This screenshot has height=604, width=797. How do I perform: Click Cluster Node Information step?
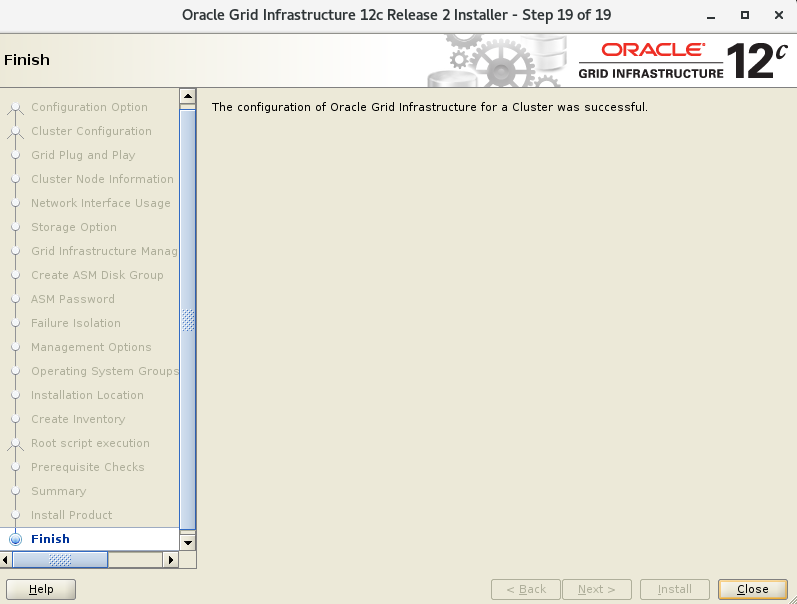(x=102, y=179)
